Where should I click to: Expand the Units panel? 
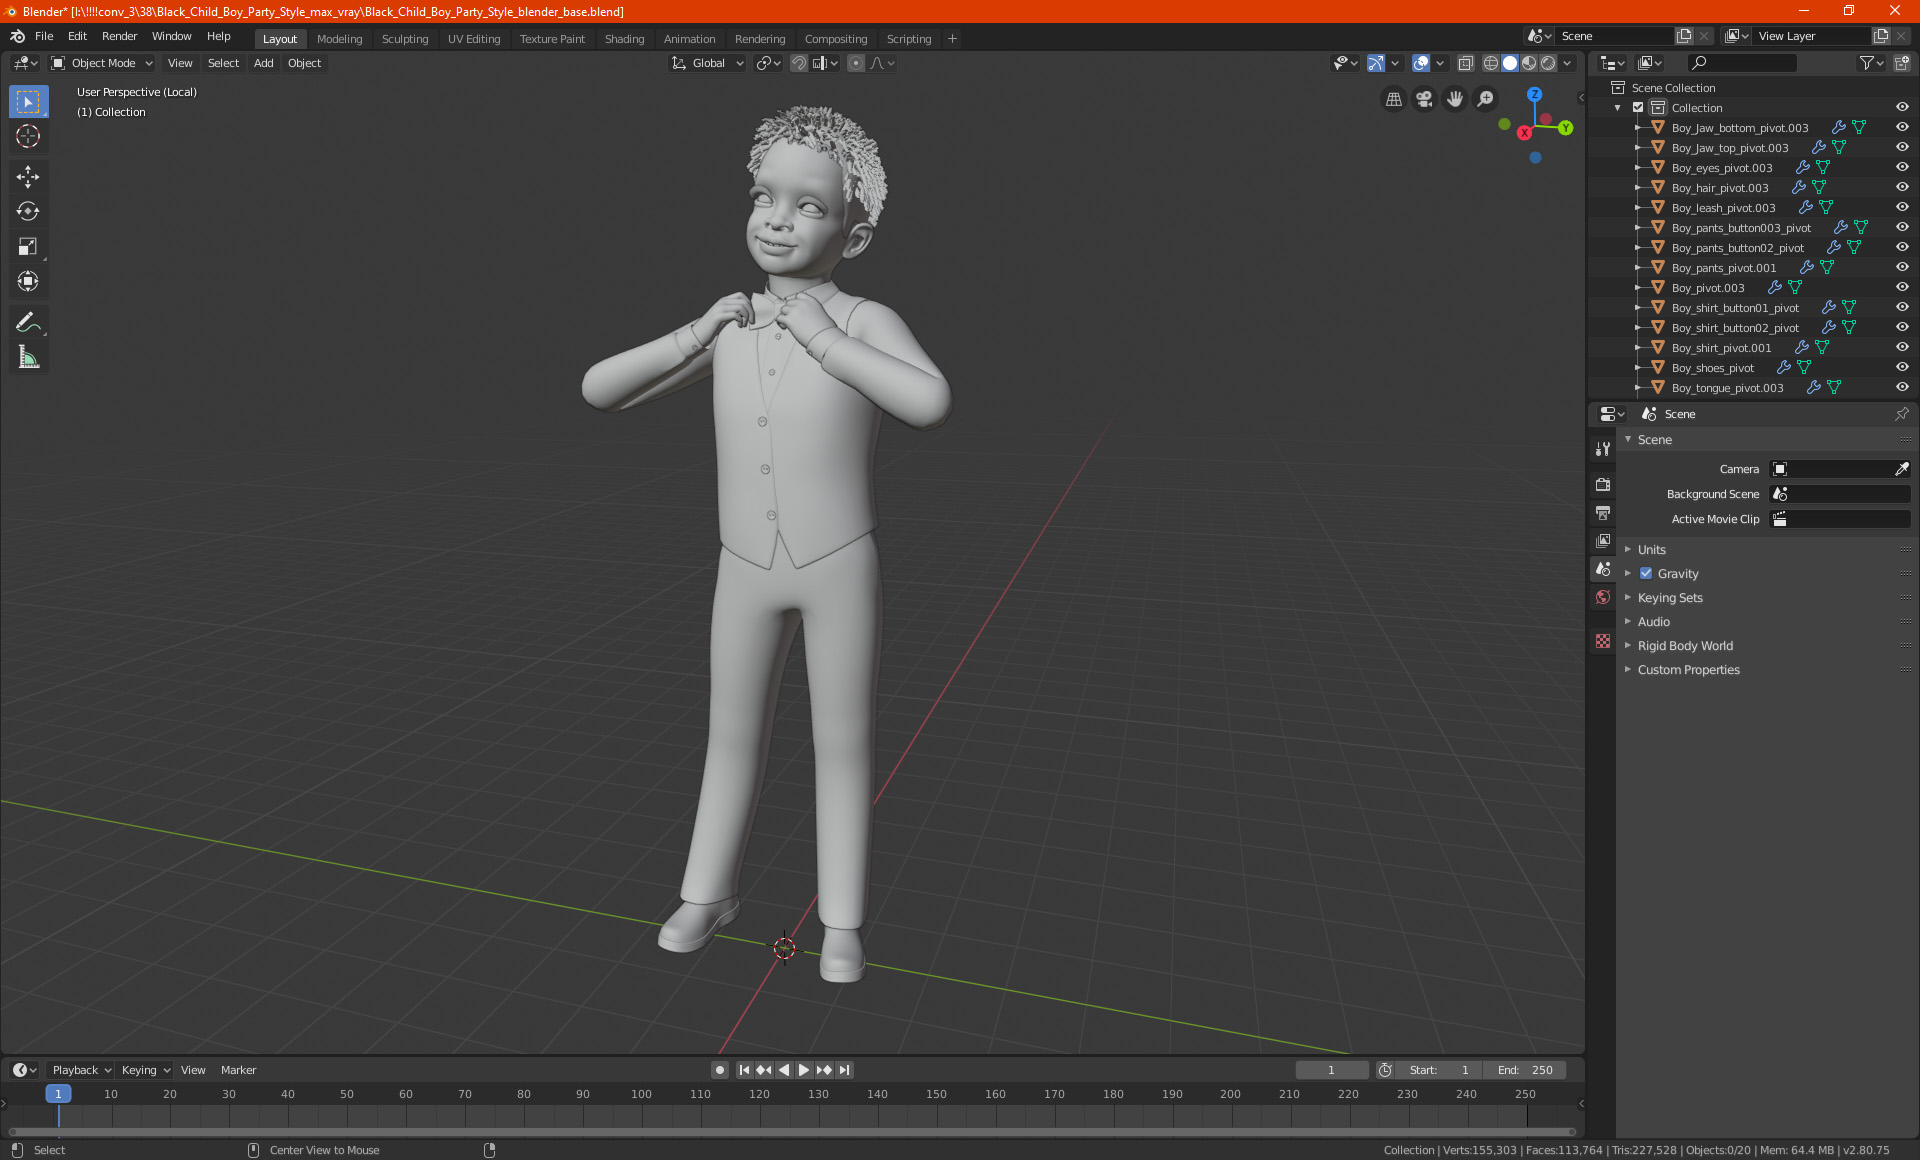pyautogui.click(x=1651, y=550)
